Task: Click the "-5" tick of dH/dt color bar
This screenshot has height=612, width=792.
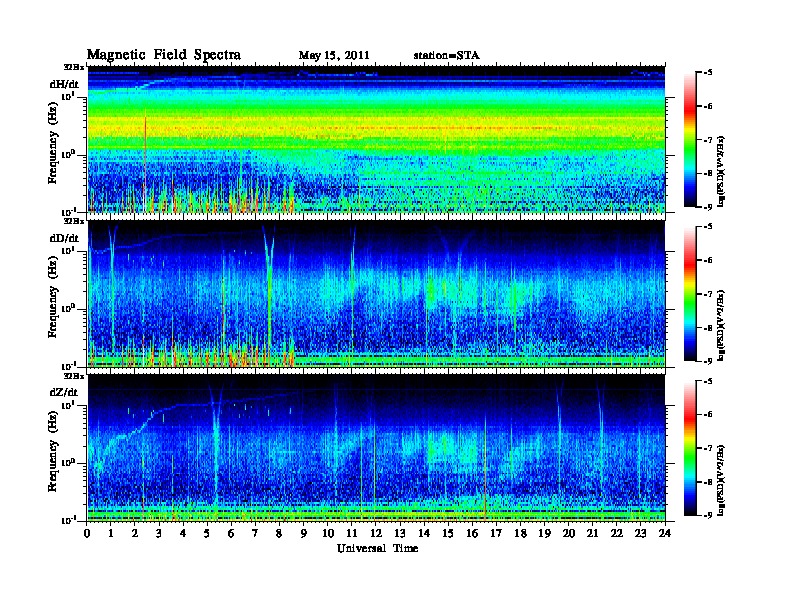Action: click(x=708, y=73)
